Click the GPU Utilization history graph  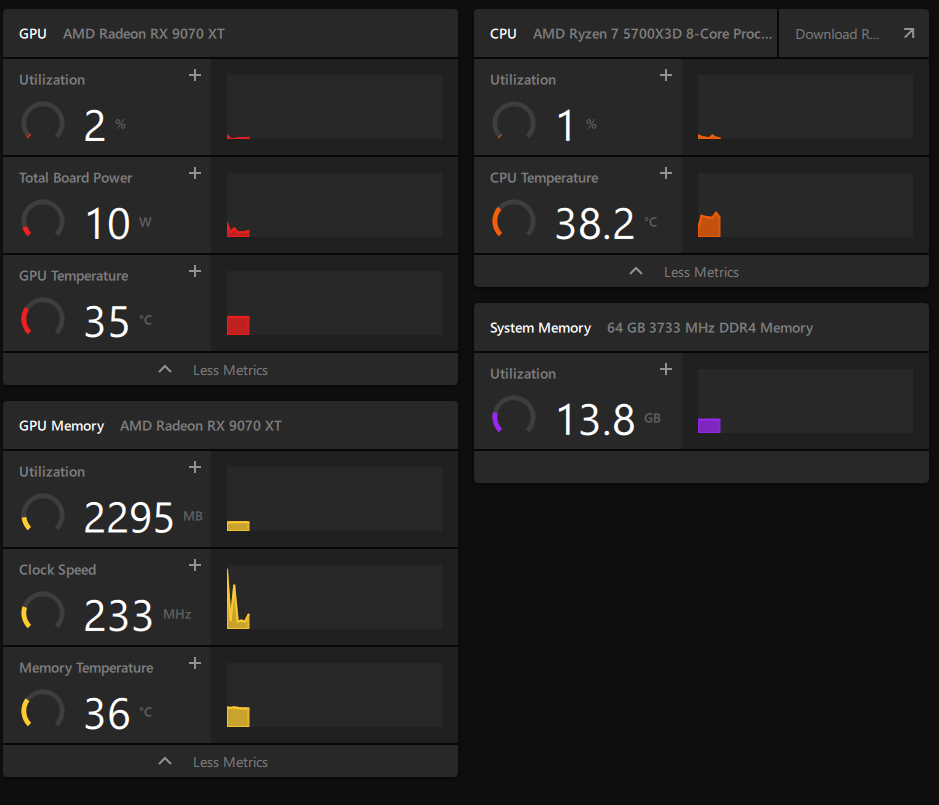pos(334,107)
